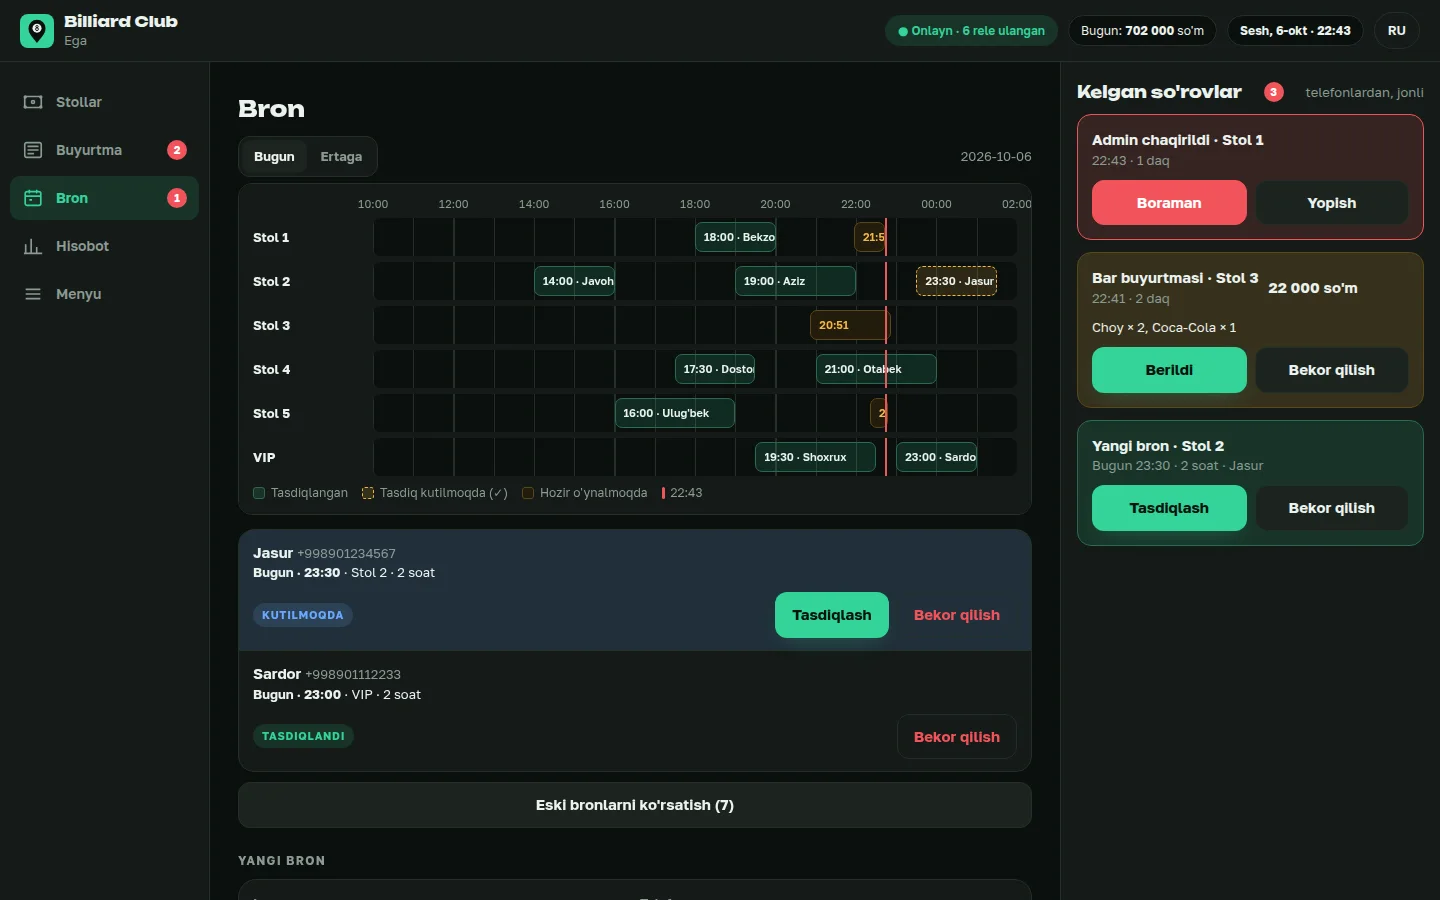The height and width of the screenshot is (900, 1440).
Task: Confirm the Yangi bron Stol 2 request
Action: pos(1169,508)
